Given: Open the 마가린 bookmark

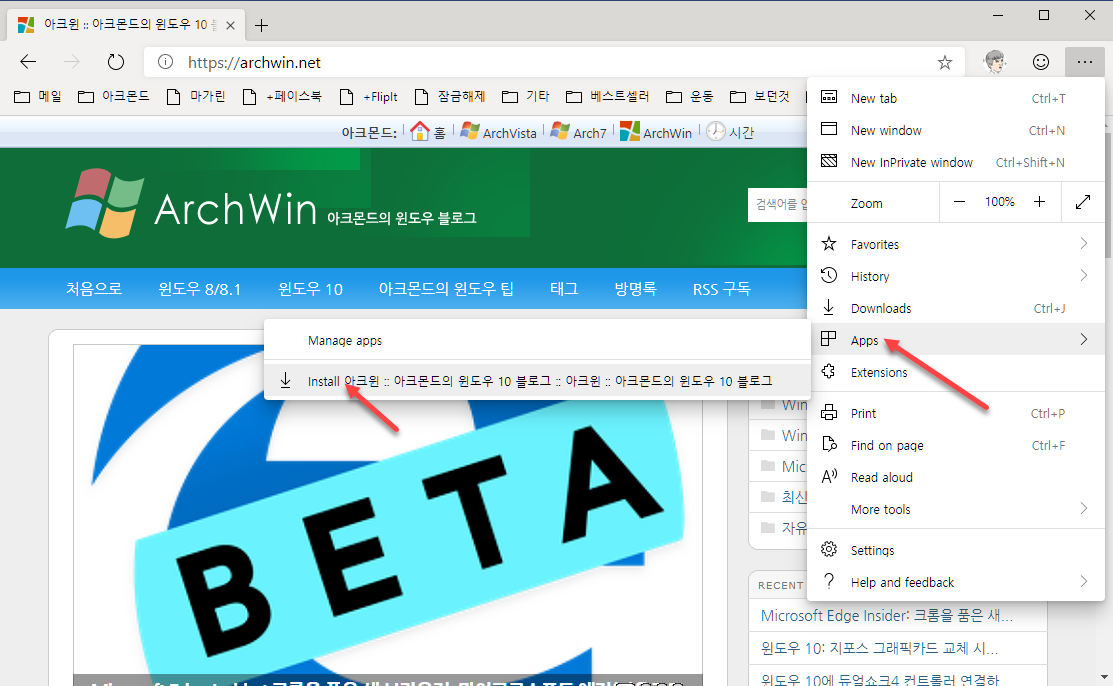Looking at the screenshot, I should pos(196,96).
